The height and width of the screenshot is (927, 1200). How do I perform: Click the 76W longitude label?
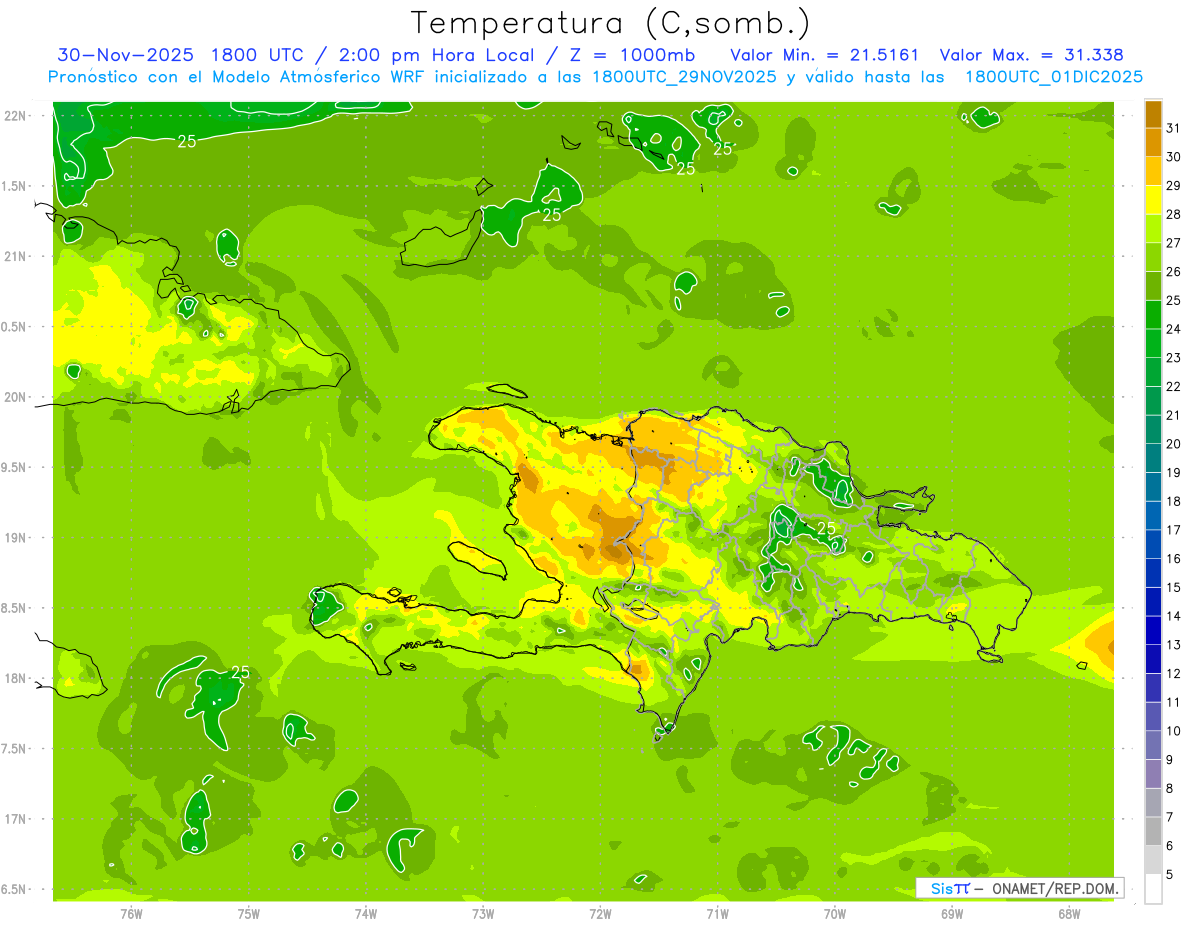click(131, 914)
